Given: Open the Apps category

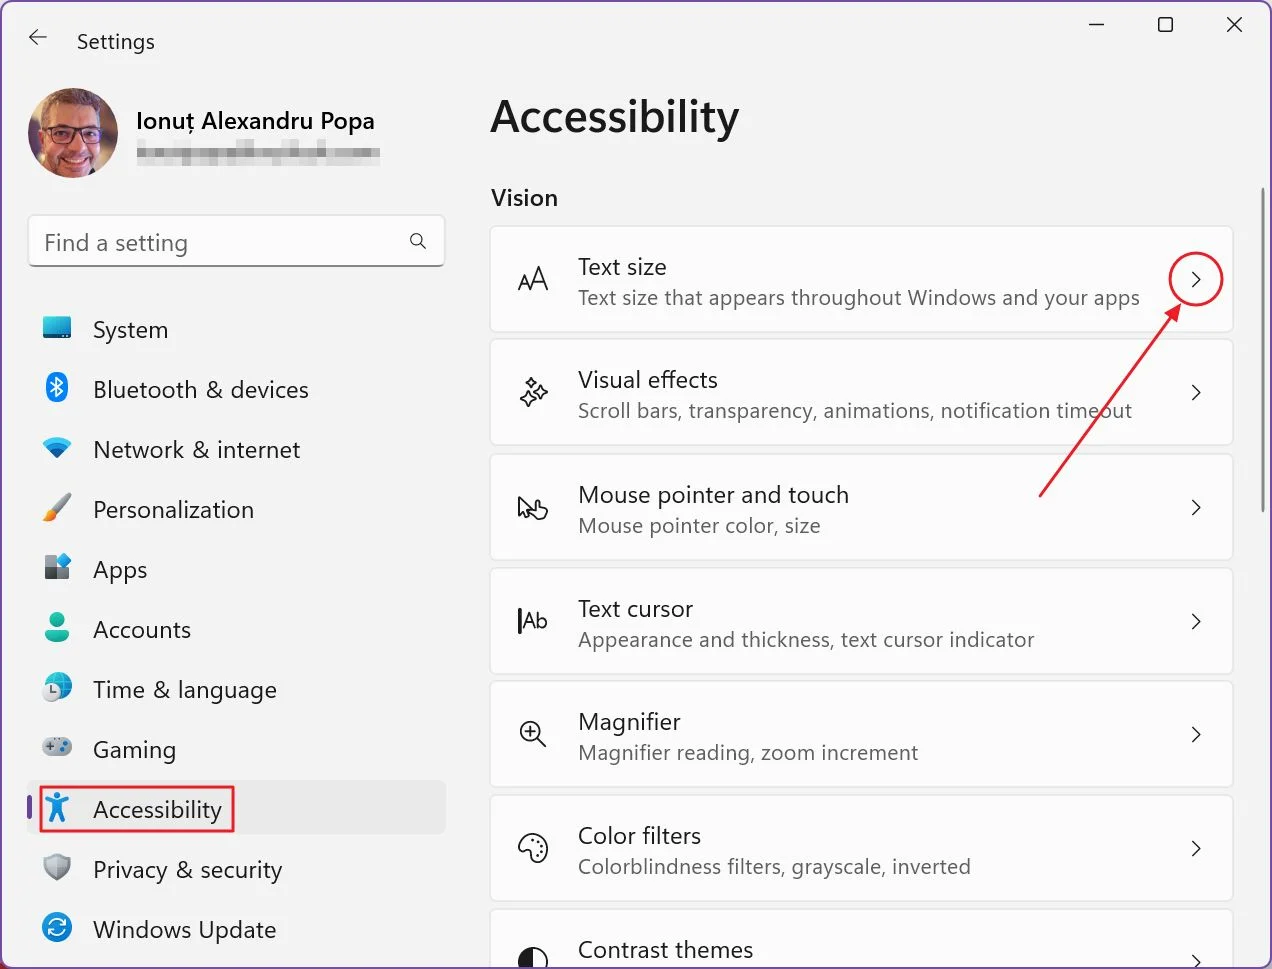Looking at the screenshot, I should [x=236, y=569].
